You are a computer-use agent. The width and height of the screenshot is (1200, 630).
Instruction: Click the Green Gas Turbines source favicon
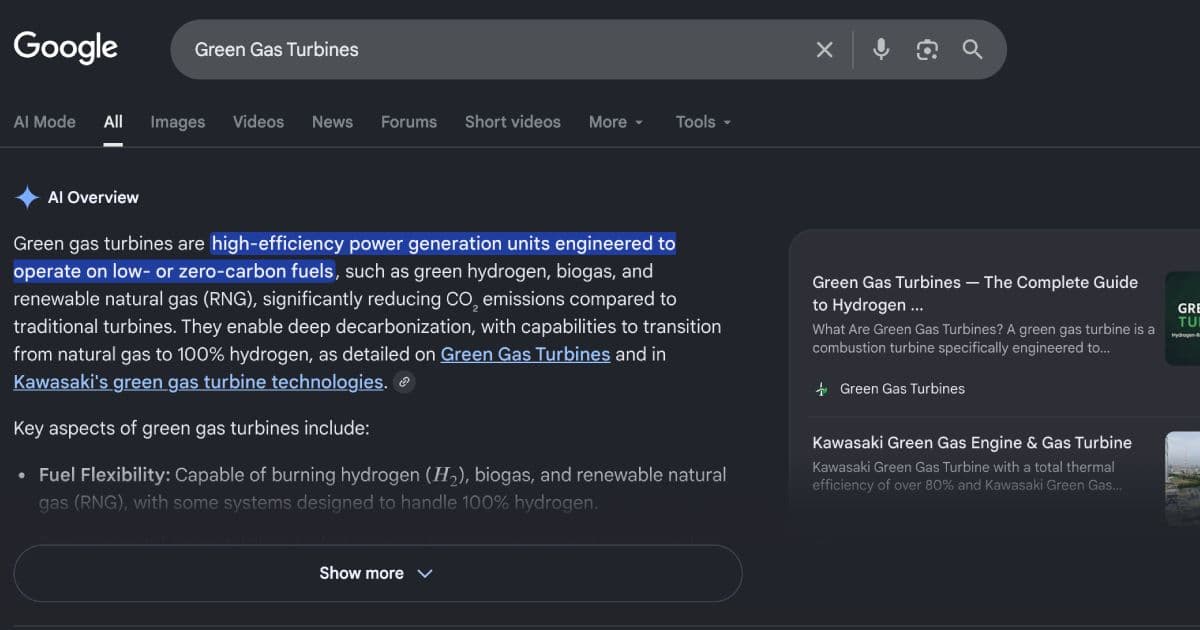pos(821,389)
